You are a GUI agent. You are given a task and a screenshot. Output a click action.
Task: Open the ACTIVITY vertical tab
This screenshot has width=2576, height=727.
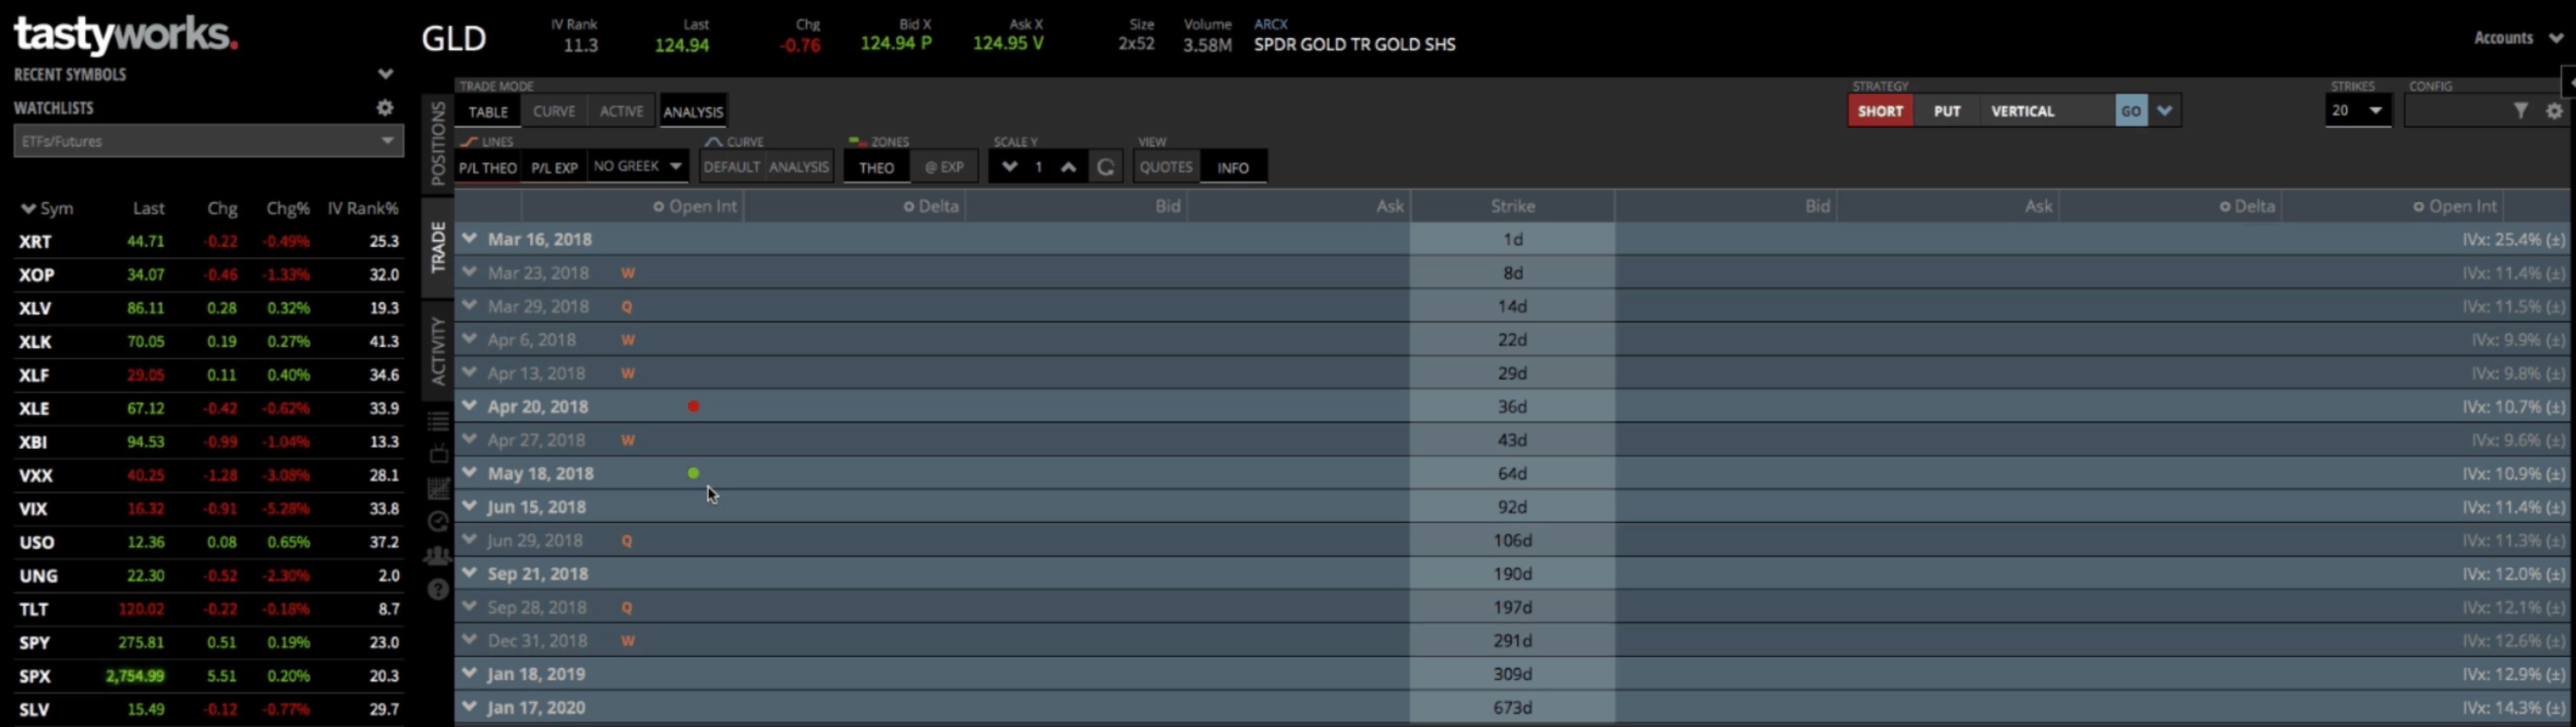pos(437,350)
